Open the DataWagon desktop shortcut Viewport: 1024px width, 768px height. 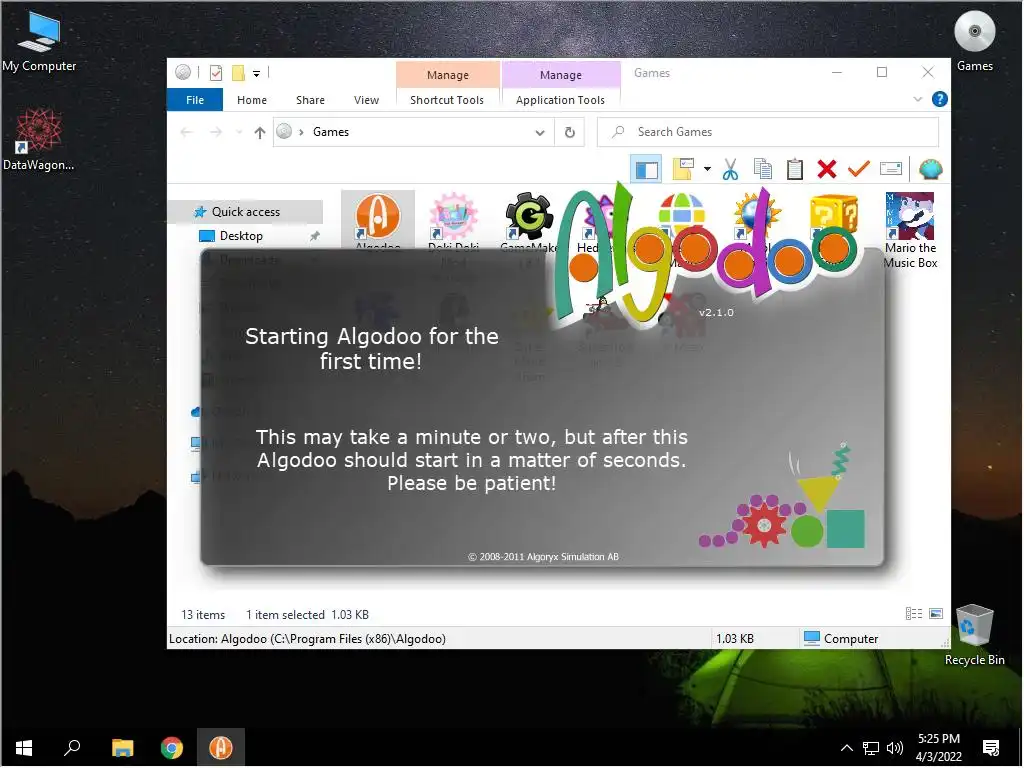tap(39, 139)
